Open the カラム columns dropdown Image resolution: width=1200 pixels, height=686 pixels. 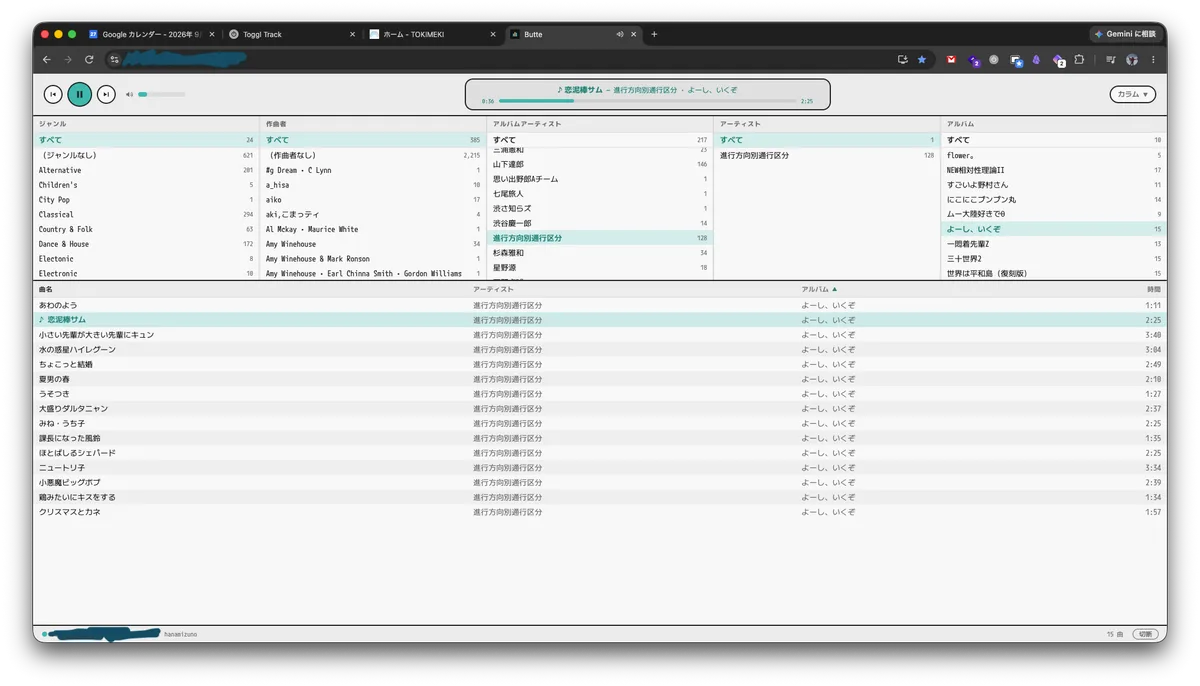pyautogui.click(x=1132, y=94)
